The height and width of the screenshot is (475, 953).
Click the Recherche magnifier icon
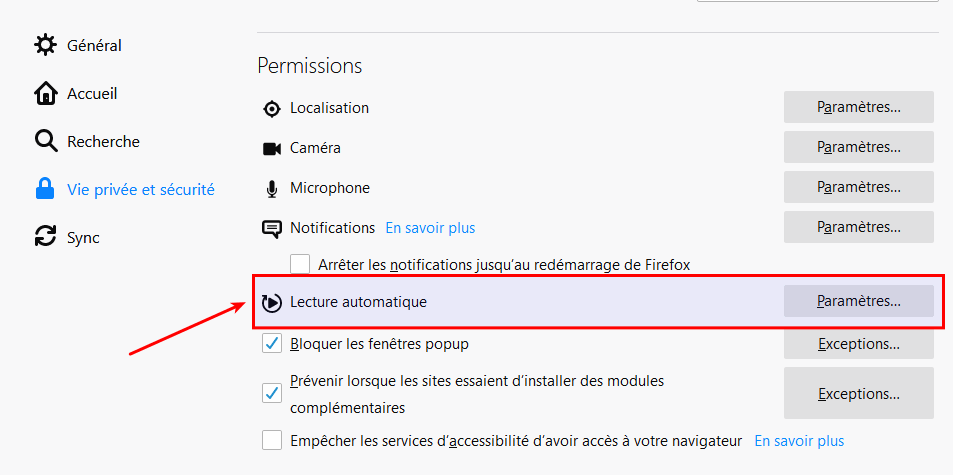point(46,141)
